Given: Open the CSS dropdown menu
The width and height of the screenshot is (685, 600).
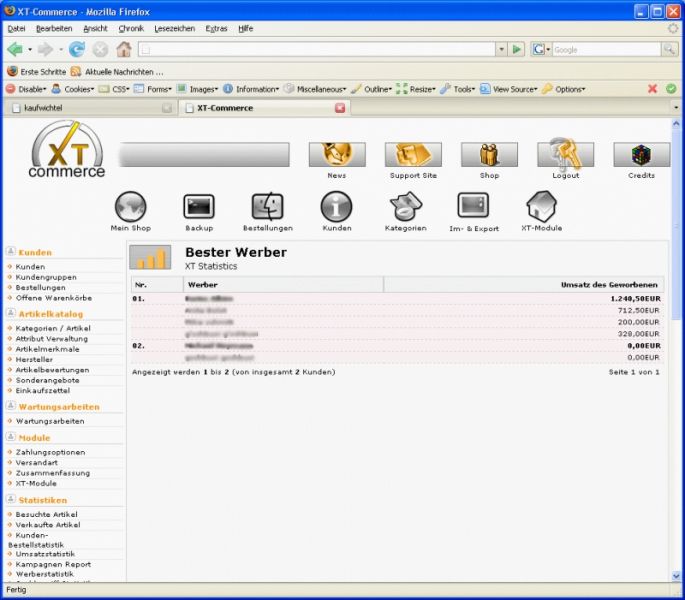Looking at the screenshot, I should pyautogui.click(x=114, y=89).
